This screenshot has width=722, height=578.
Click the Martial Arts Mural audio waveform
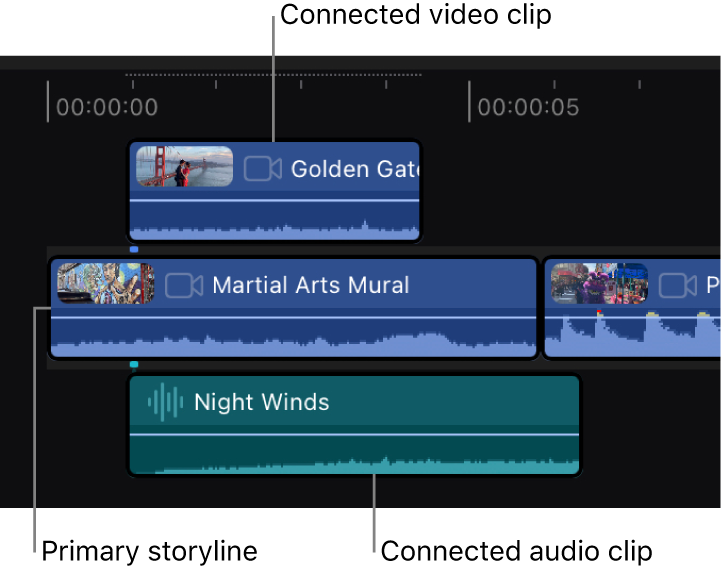coord(293,345)
